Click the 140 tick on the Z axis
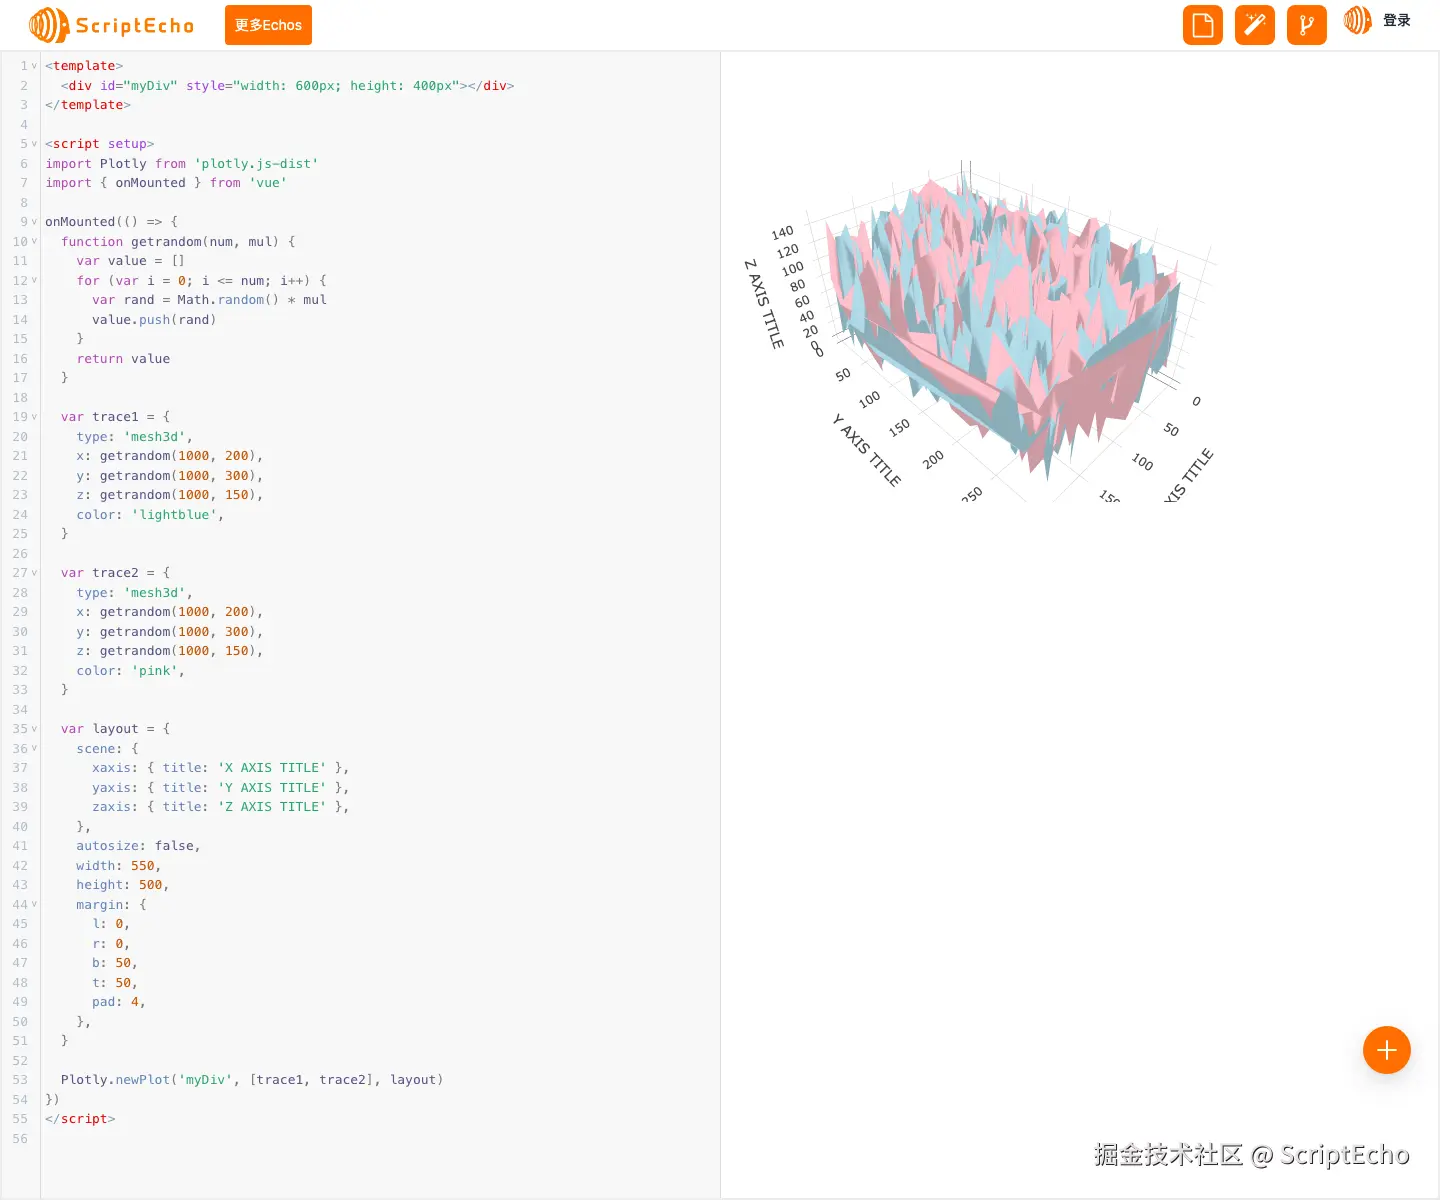The width and height of the screenshot is (1440, 1200). point(782,232)
